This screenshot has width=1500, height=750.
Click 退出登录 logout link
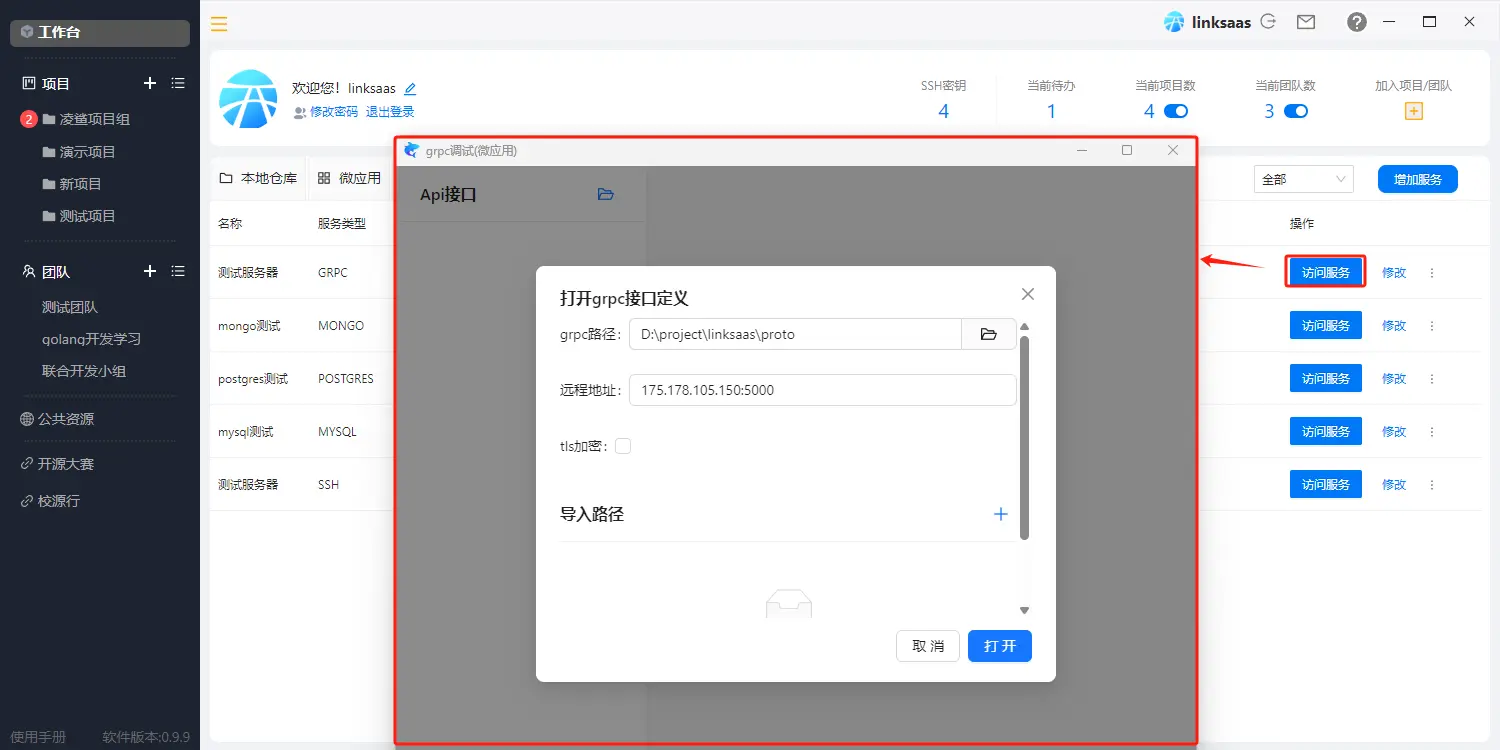coord(390,112)
